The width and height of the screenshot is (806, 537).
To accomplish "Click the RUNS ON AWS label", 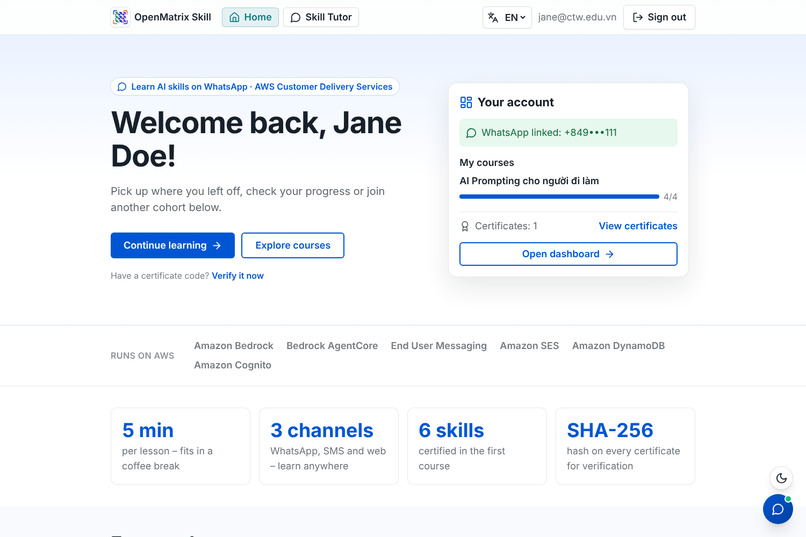I will pyautogui.click(x=142, y=356).
